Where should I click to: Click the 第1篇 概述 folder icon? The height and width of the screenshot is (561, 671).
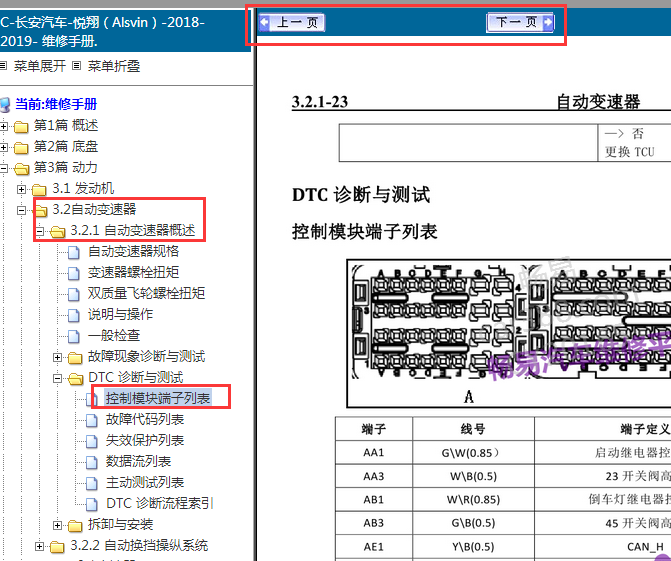21,127
